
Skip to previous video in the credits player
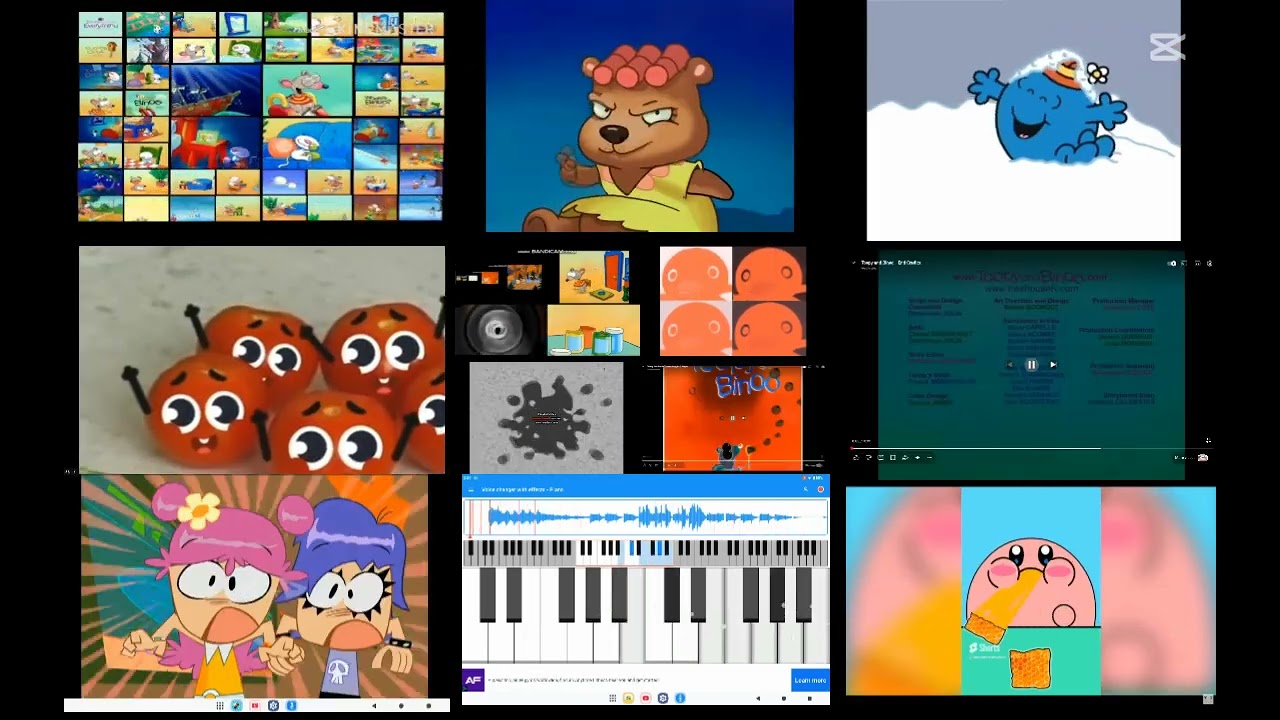(x=1009, y=365)
